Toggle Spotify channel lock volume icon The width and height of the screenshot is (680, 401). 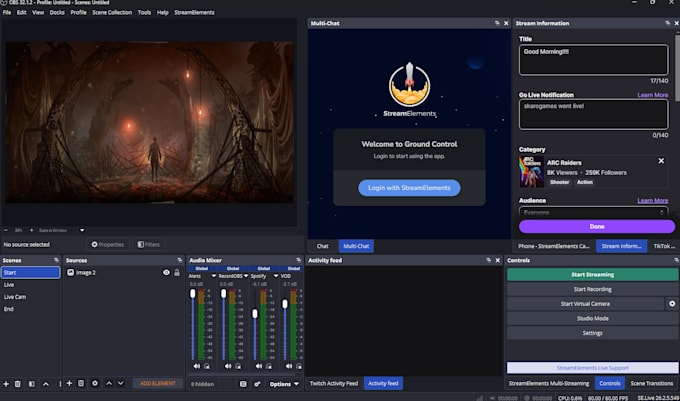[269, 366]
